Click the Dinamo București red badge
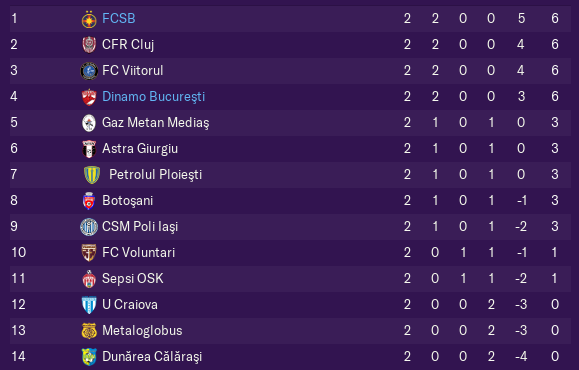Image resolution: width=579 pixels, height=370 pixels. coord(89,97)
